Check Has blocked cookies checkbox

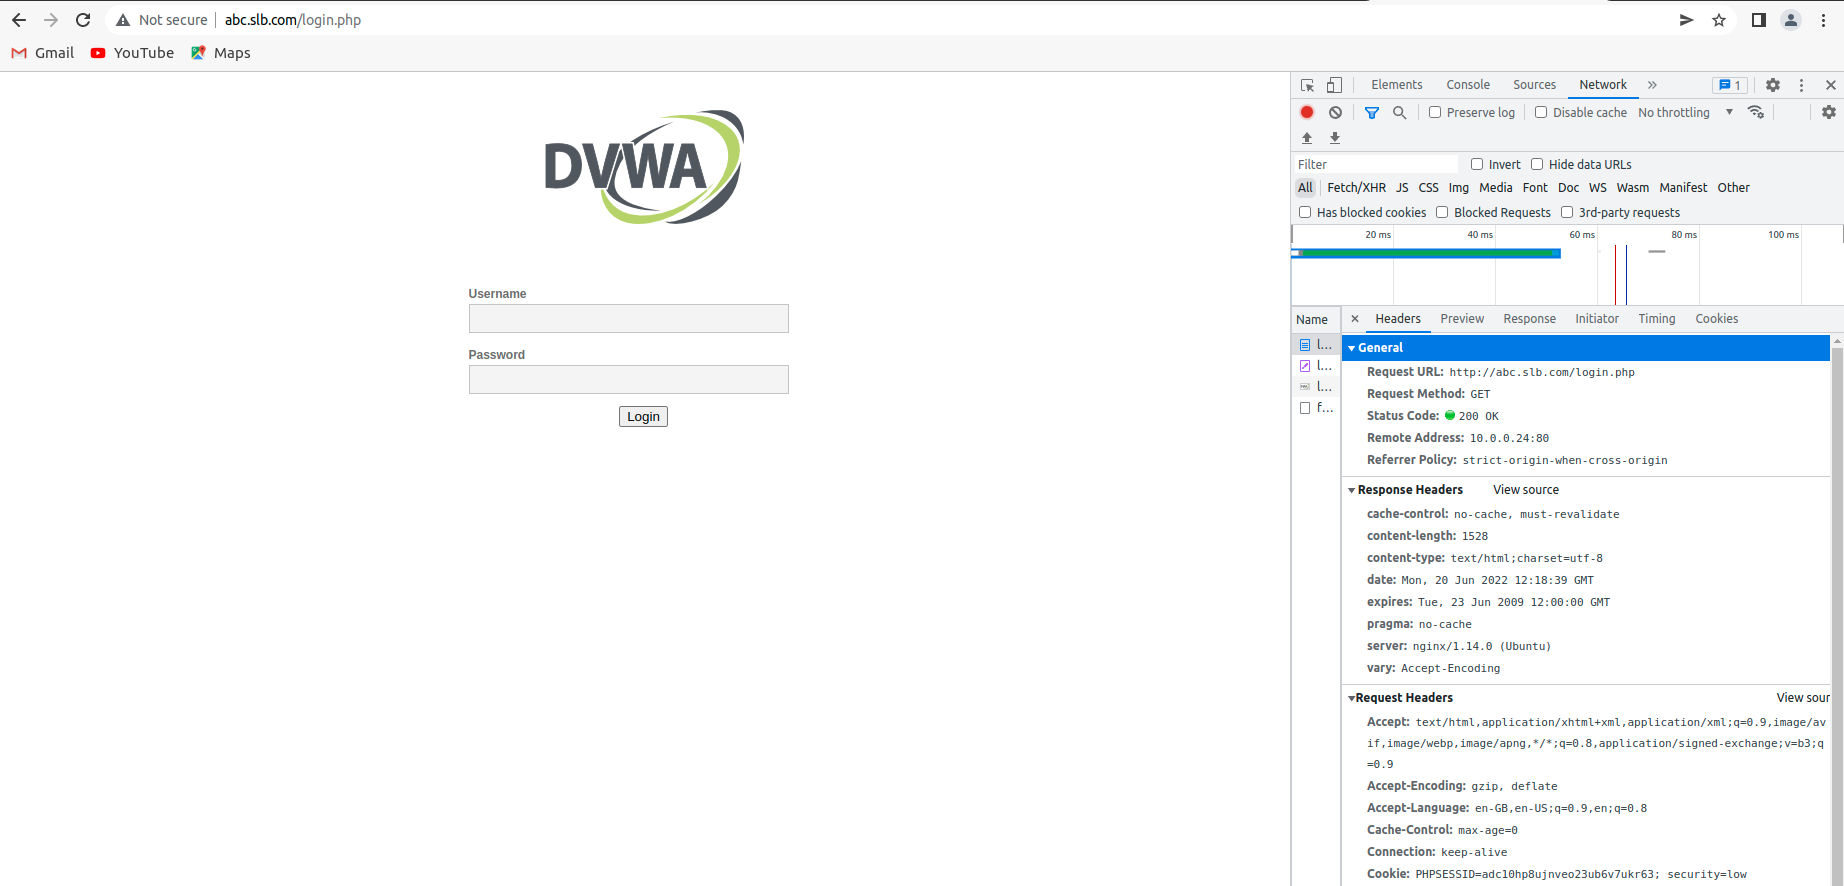tap(1305, 212)
